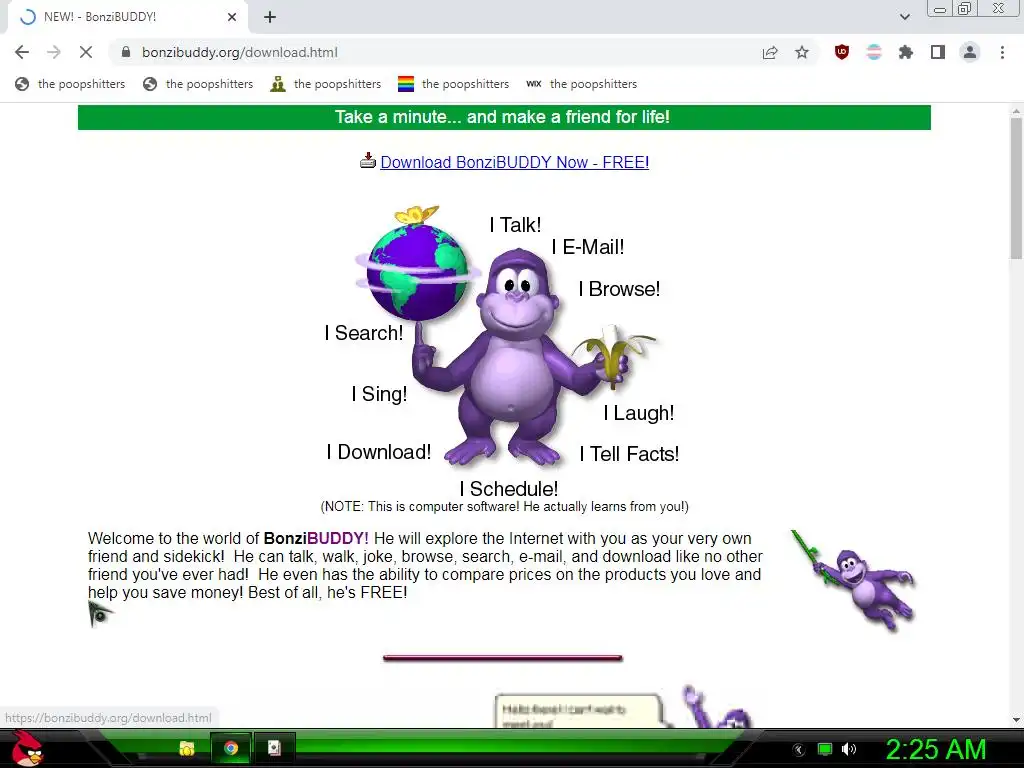Open Chrome's three-dot menu
Screen dimensions: 1024x768
coord(1002,52)
